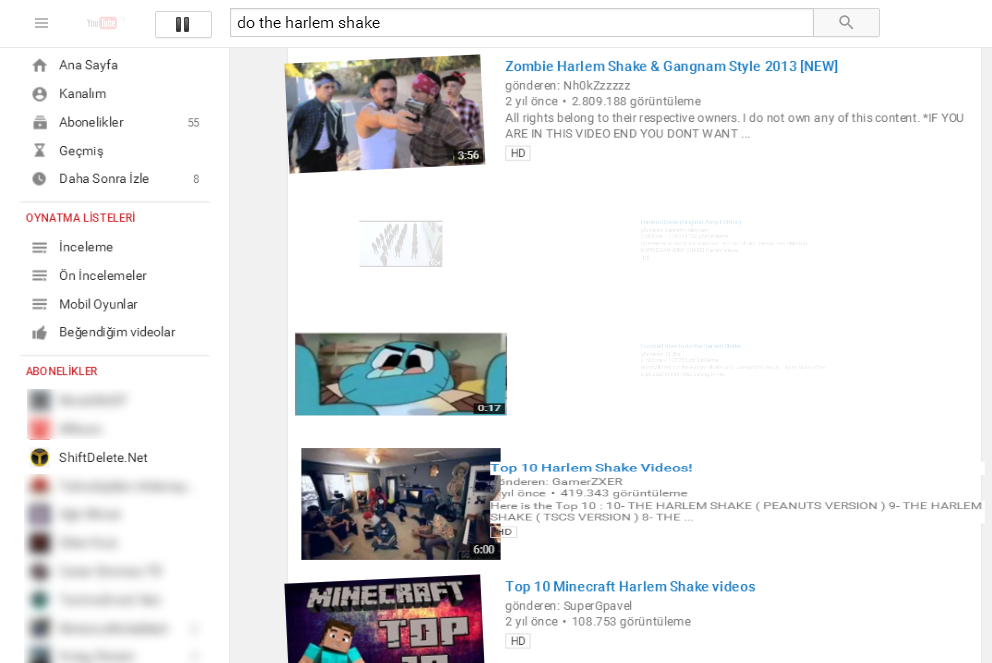Click the YouTube logo
Viewport: 992px width, 663px height.
coord(102,23)
